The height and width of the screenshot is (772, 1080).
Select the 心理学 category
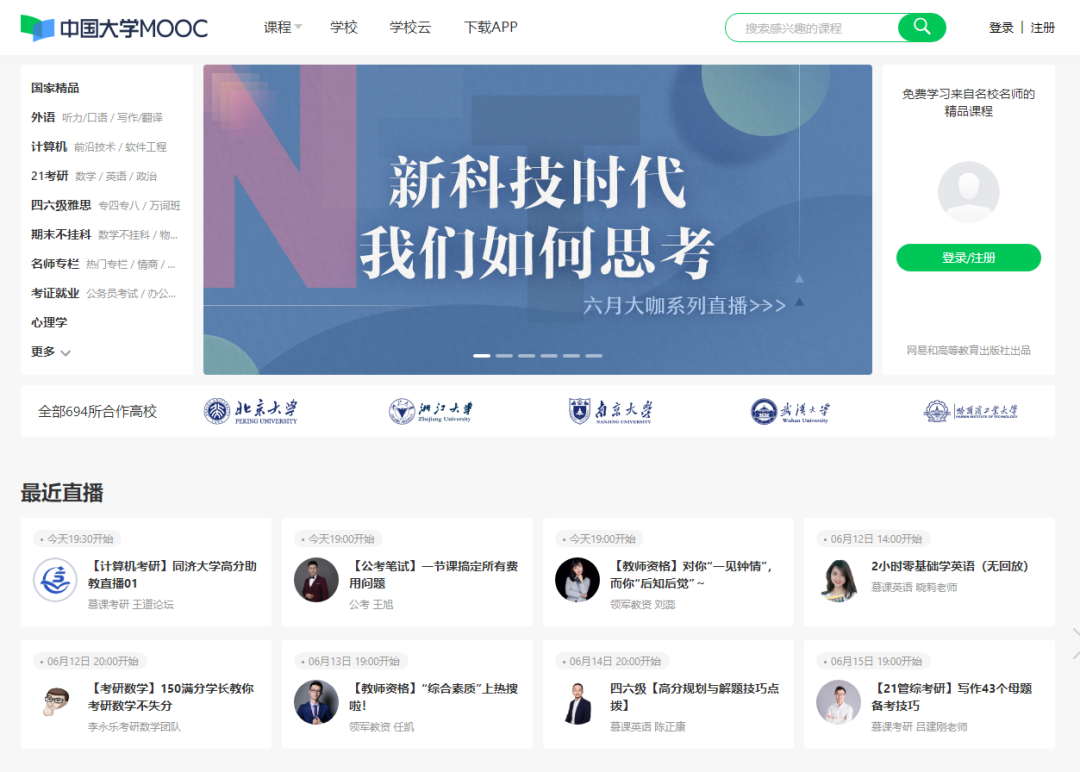(49, 322)
